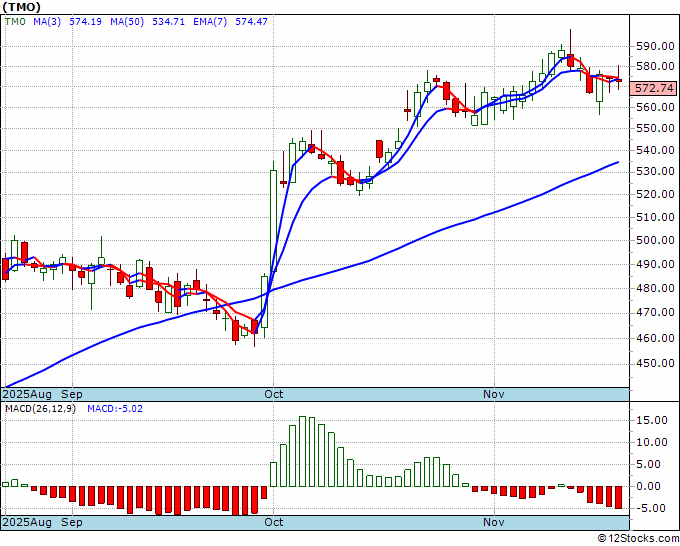Click the 540.00 price axis label
The height and width of the screenshot is (546, 680).
655,150
